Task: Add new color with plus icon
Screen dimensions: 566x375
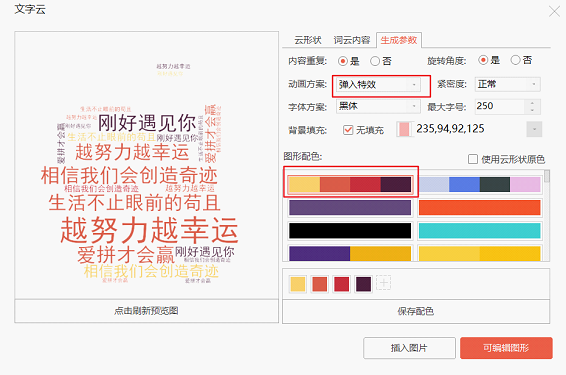Action: pyautogui.click(x=383, y=283)
